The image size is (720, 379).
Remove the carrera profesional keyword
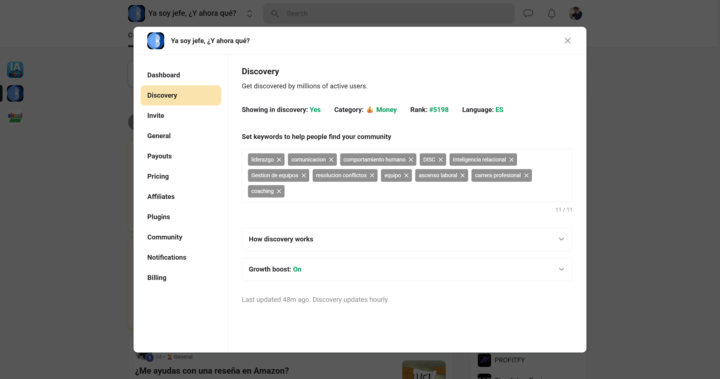pyautogui.click(x=526, y=175)
